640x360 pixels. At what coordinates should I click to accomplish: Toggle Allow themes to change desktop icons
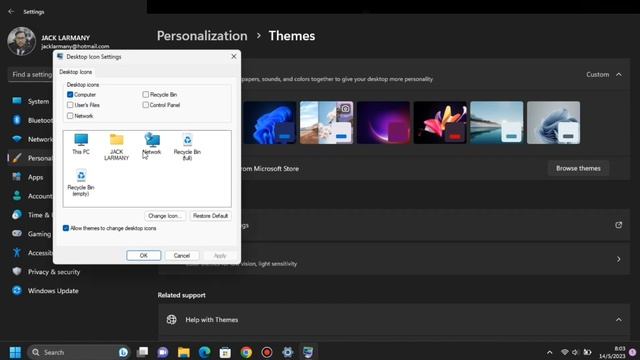pos(66,228)
